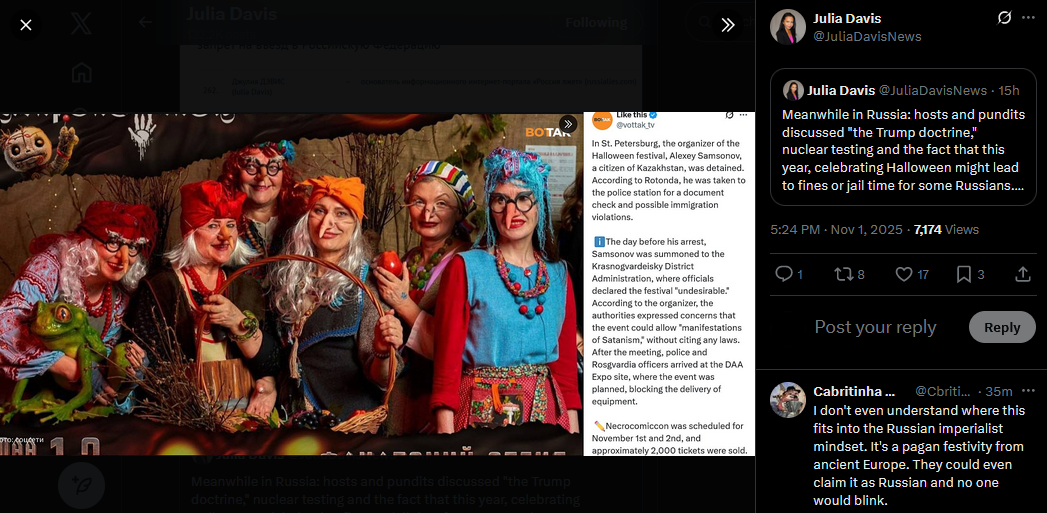Open Cabritinha display name link
1047x513 pixels.
854,391
